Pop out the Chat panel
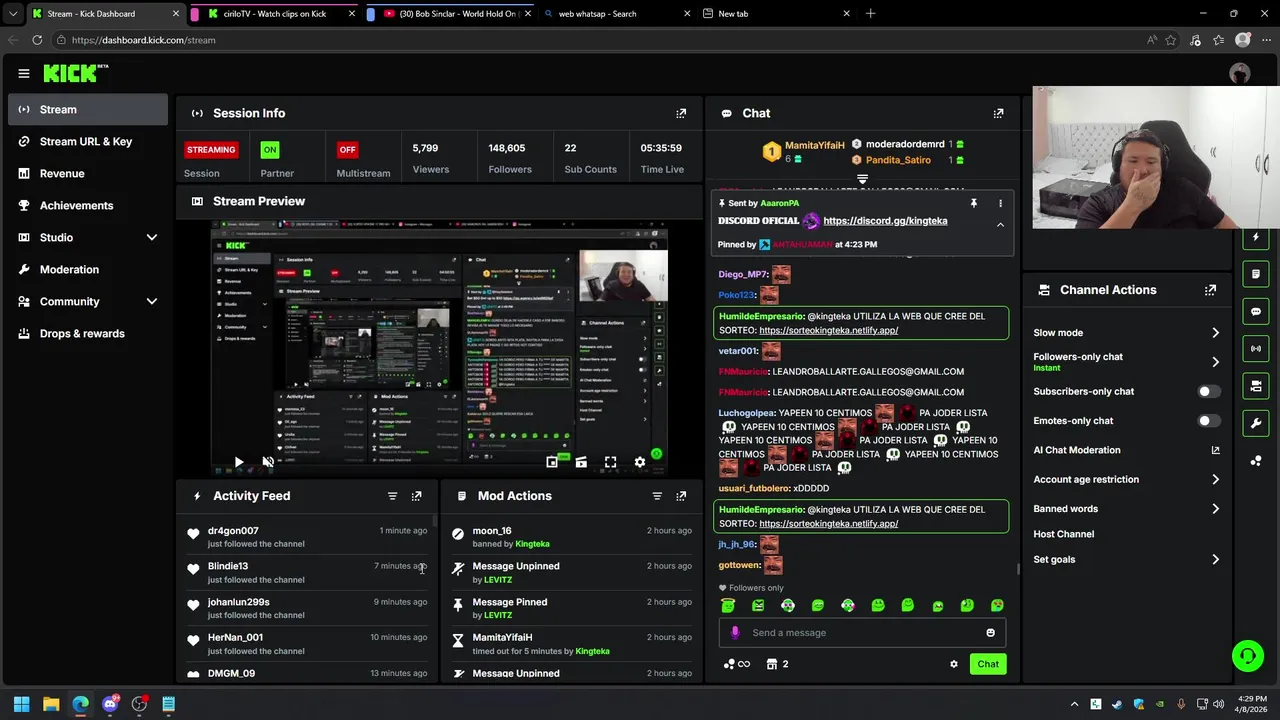1280x720 pixels. tap(998, 113)
